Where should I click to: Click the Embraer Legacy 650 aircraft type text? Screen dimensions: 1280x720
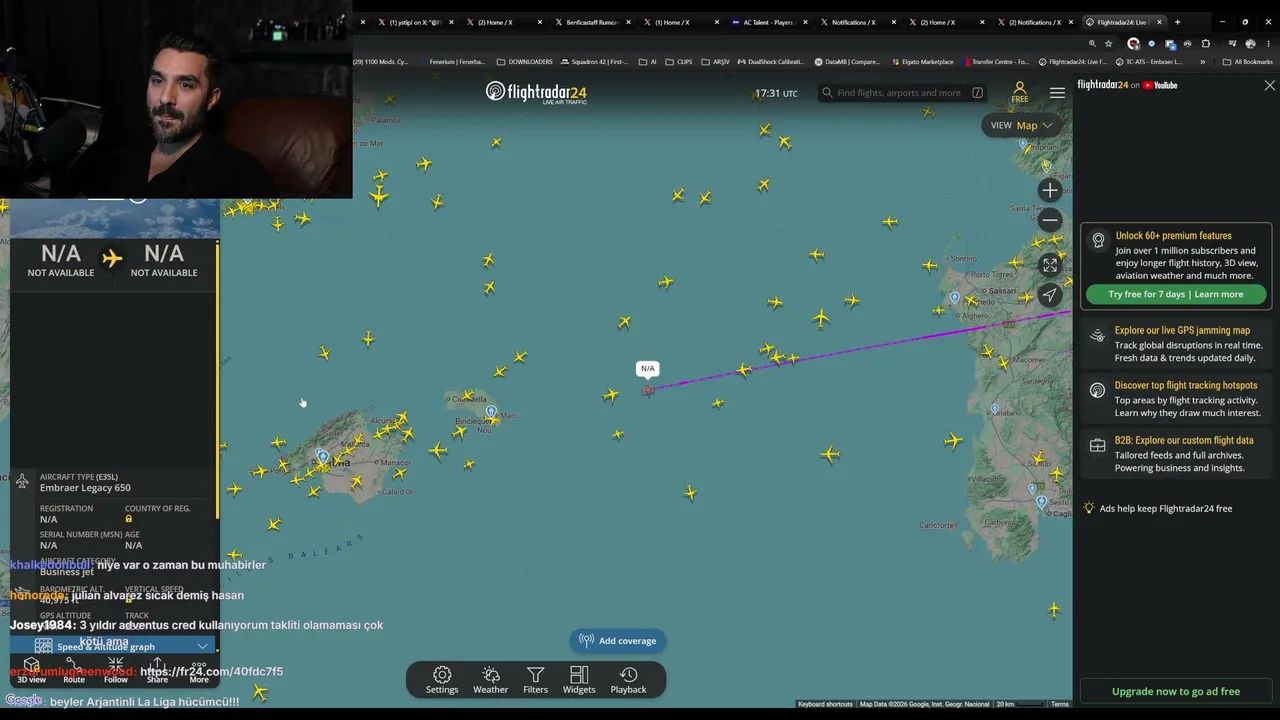[85, 488]
